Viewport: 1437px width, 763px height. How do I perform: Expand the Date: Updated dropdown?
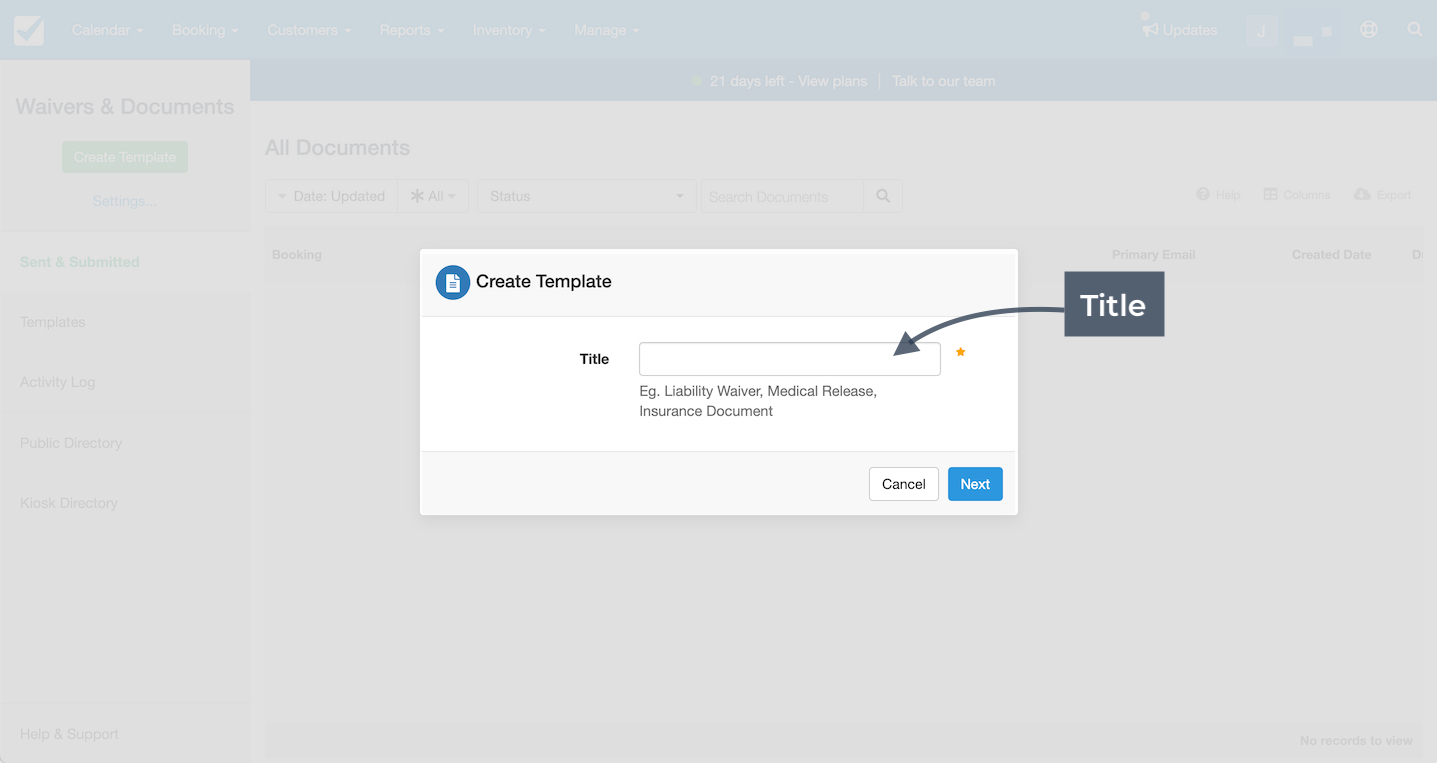pyautogui.click(x=332, y=196)
